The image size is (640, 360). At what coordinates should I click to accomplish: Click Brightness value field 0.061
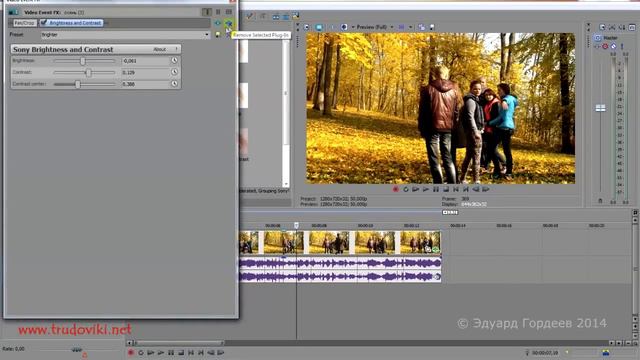(x=146, y=61)
